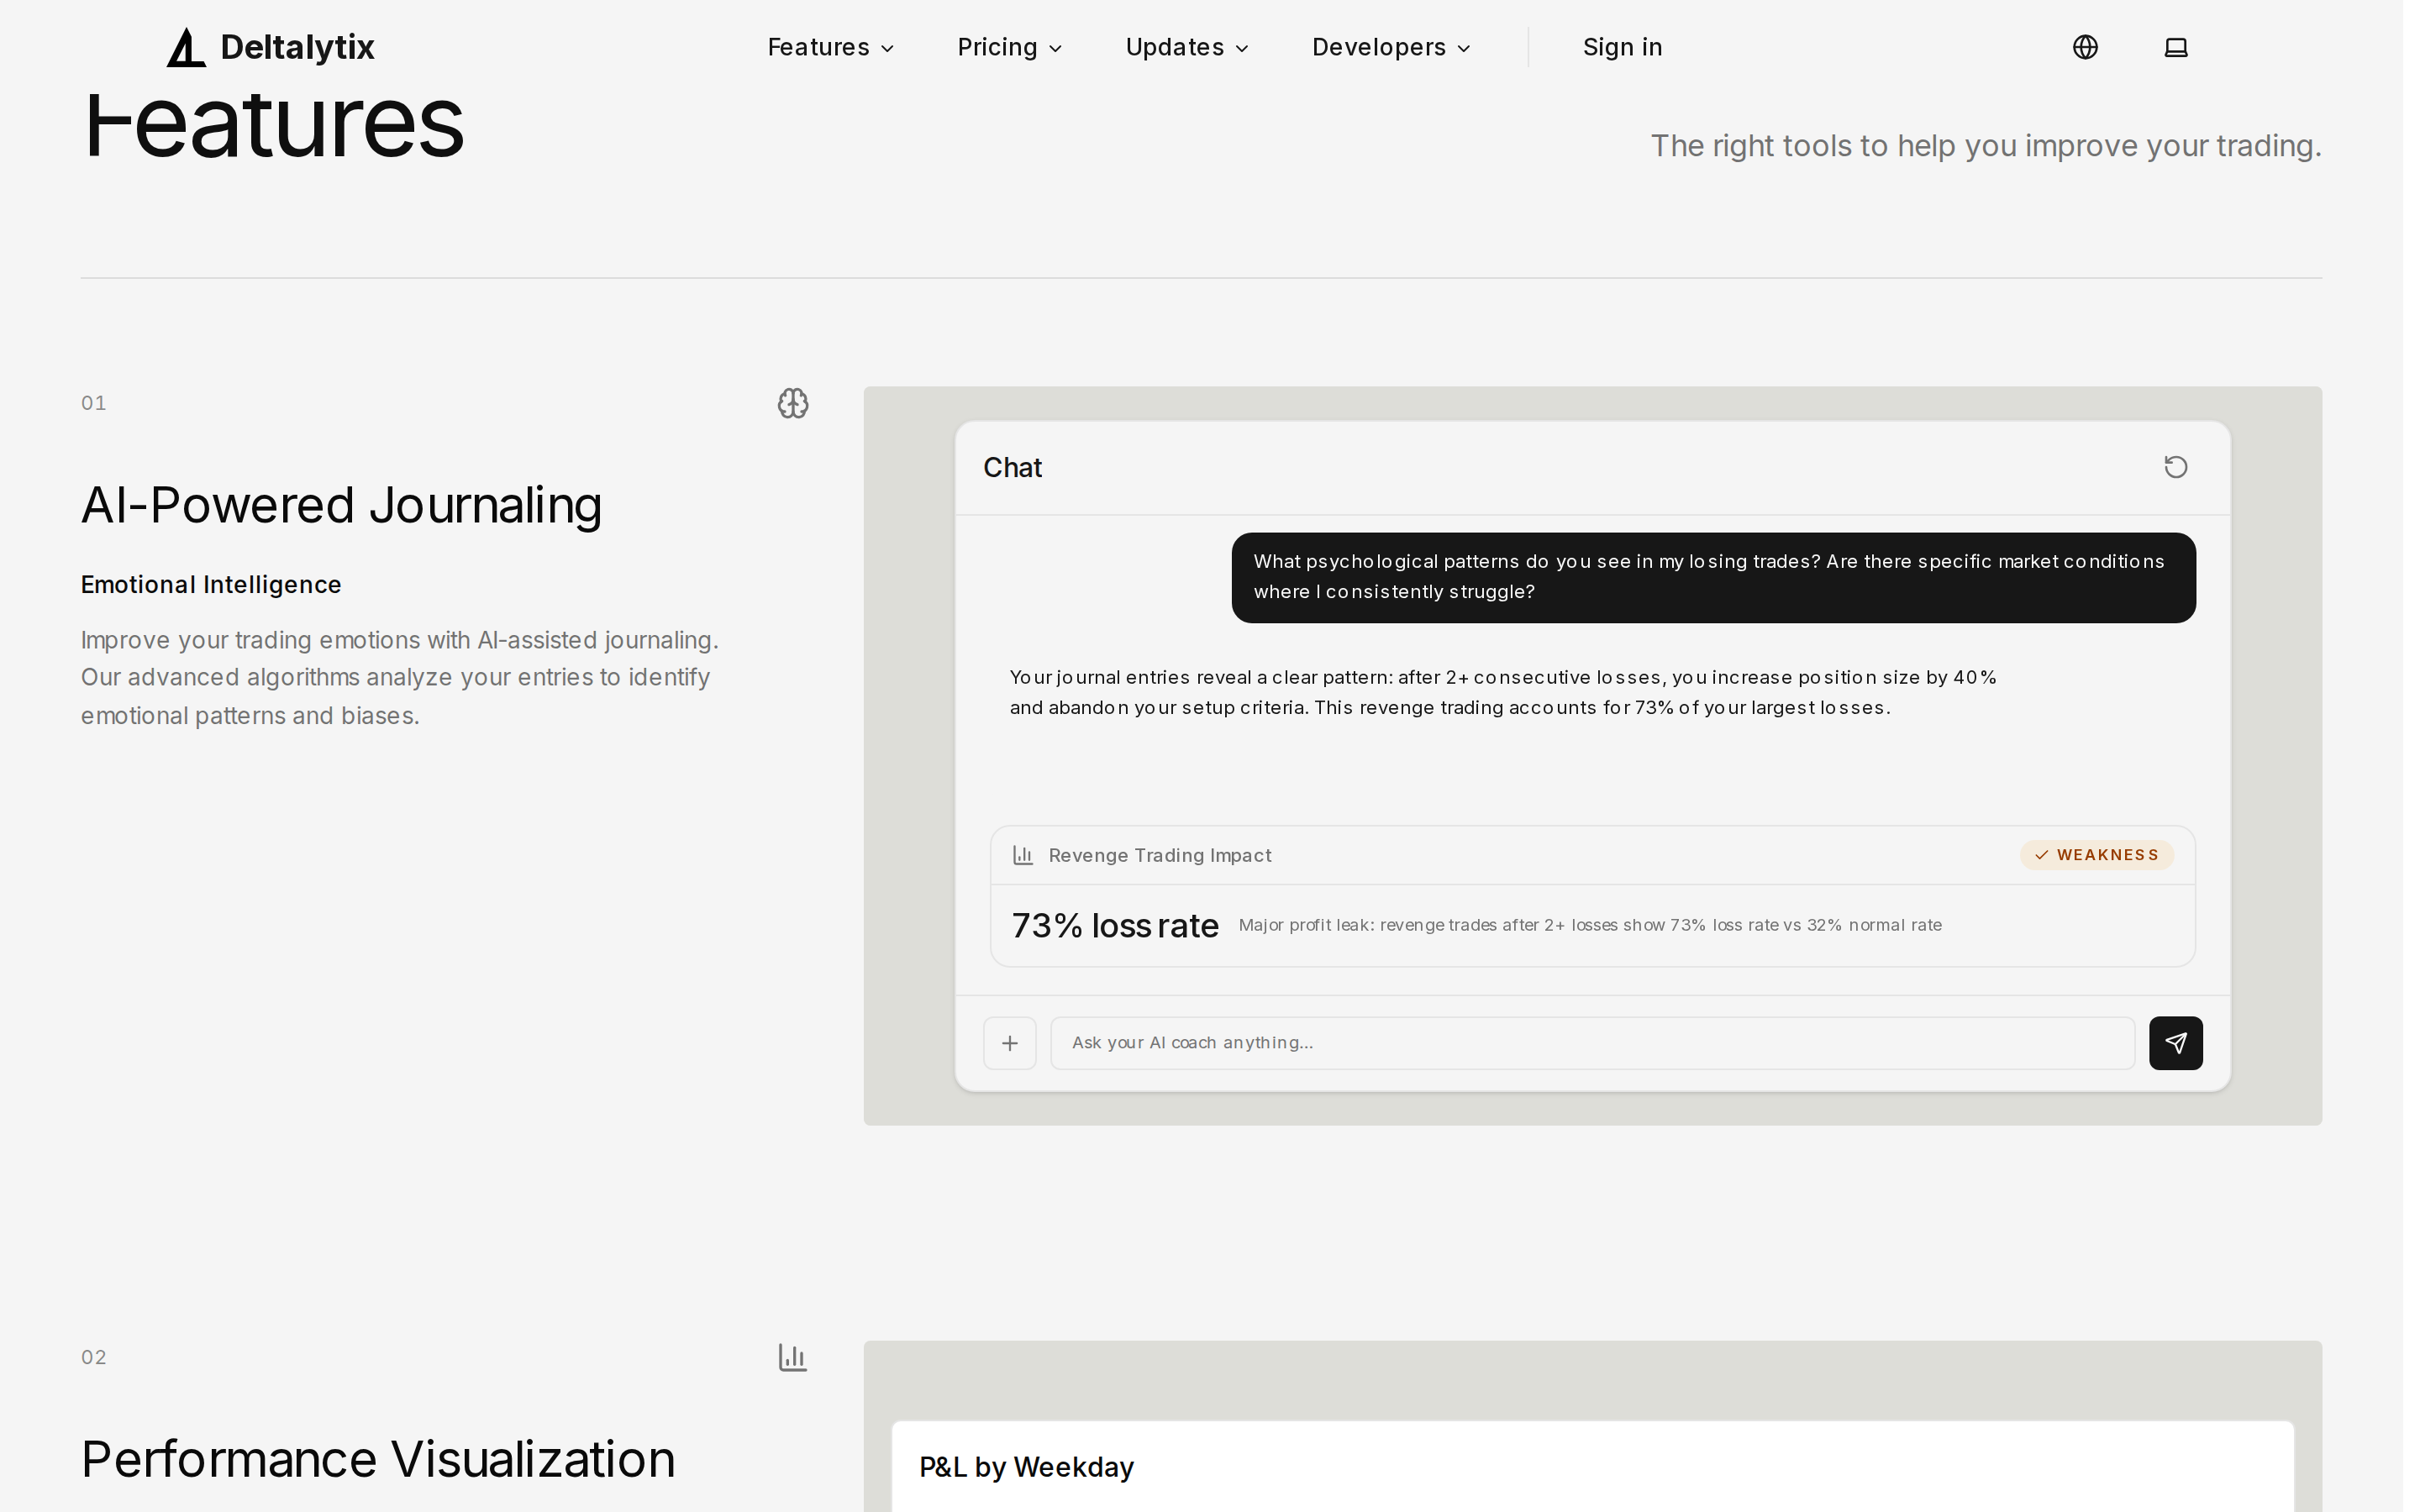Click the 'P&L by Weekday' chart title
The width and height of the screenshot is (2420, 1512).
1027,1467
